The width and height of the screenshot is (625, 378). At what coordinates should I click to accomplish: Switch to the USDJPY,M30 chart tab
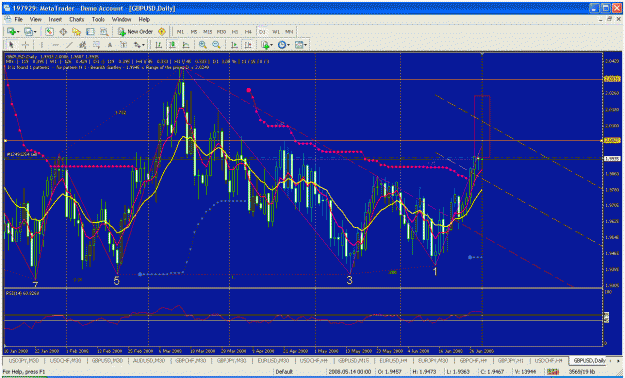tap(24, 360)
